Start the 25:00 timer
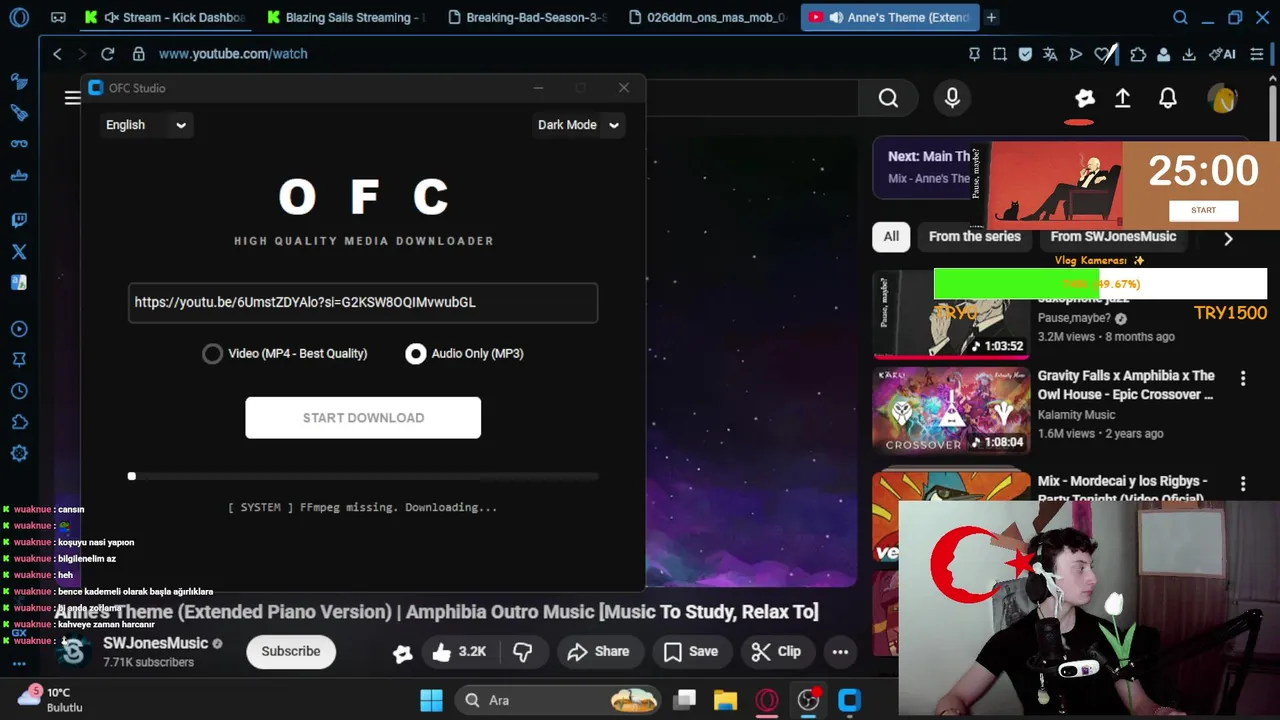1280x720 pixels. [x=1203, y=210]
